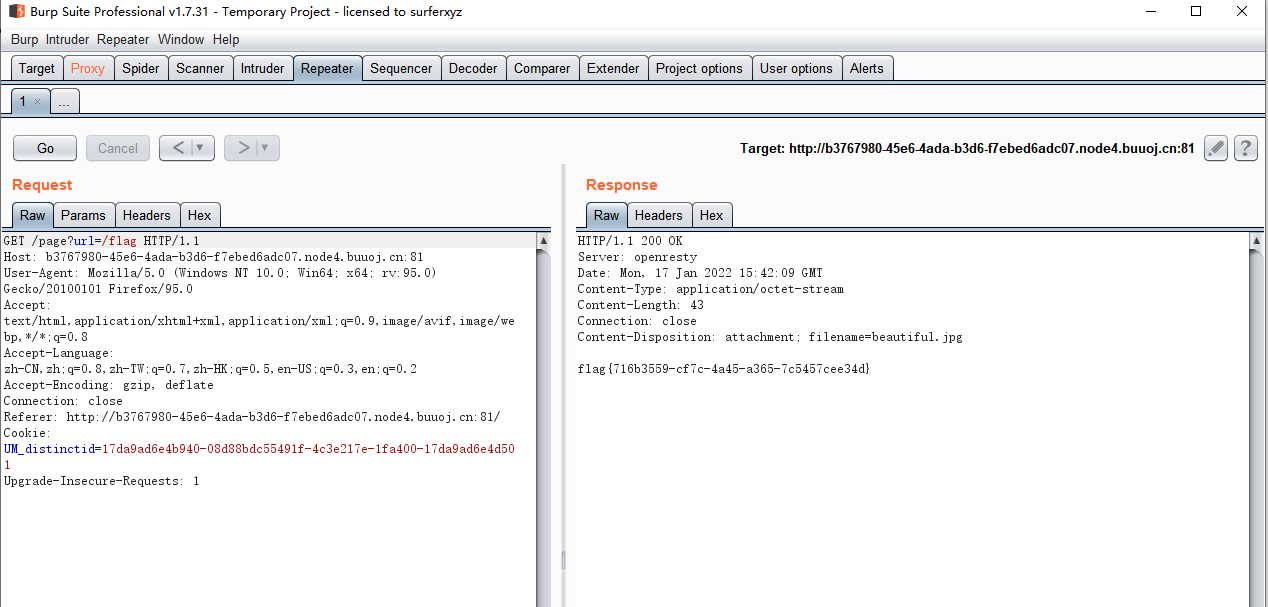Click the Request section heading

click(x=42, y=185)
